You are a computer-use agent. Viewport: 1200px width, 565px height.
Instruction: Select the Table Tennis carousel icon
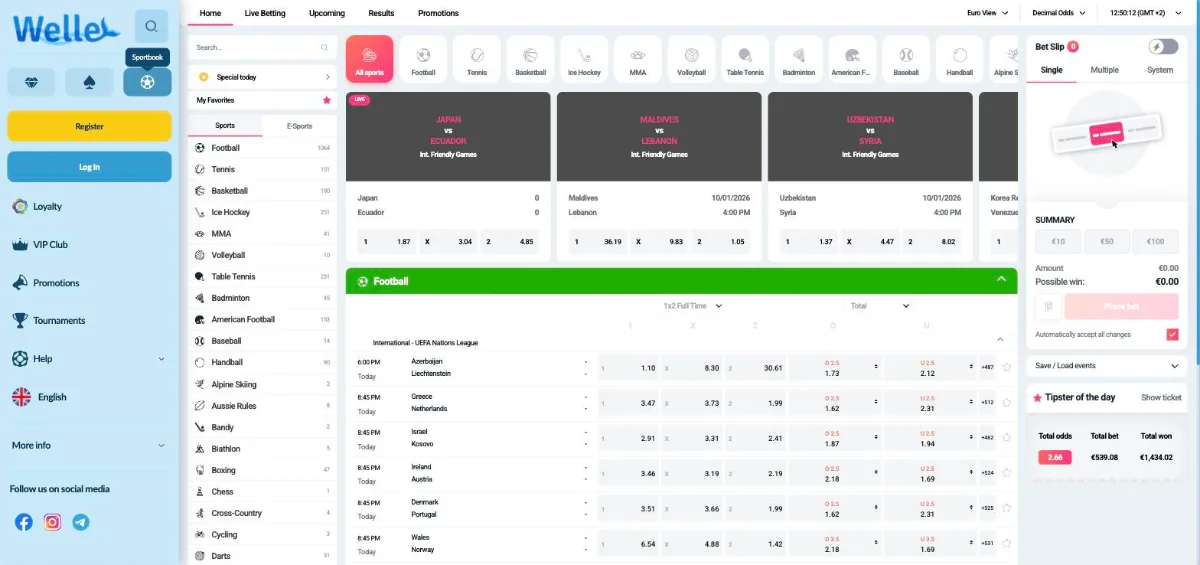745,59
